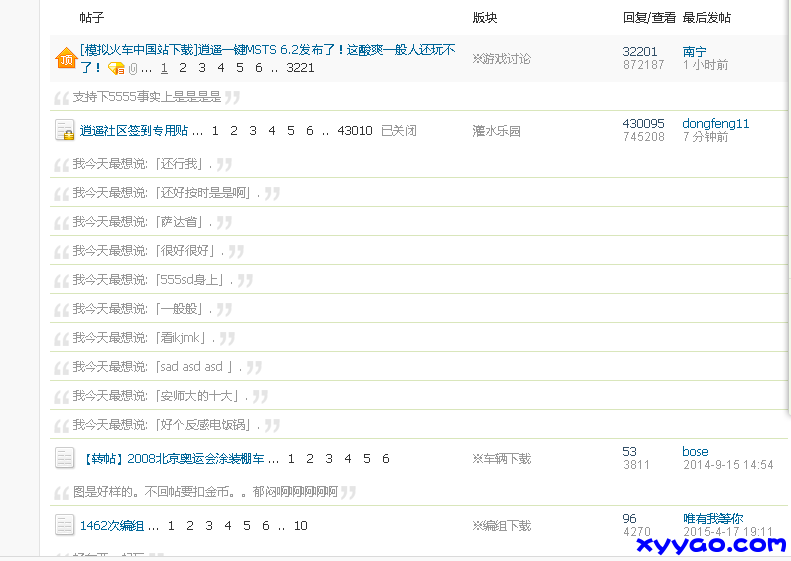The height and width of the screenshot is (561, 791).
Task: Open the 1462次编组 thread
Action: click(112, 526)
